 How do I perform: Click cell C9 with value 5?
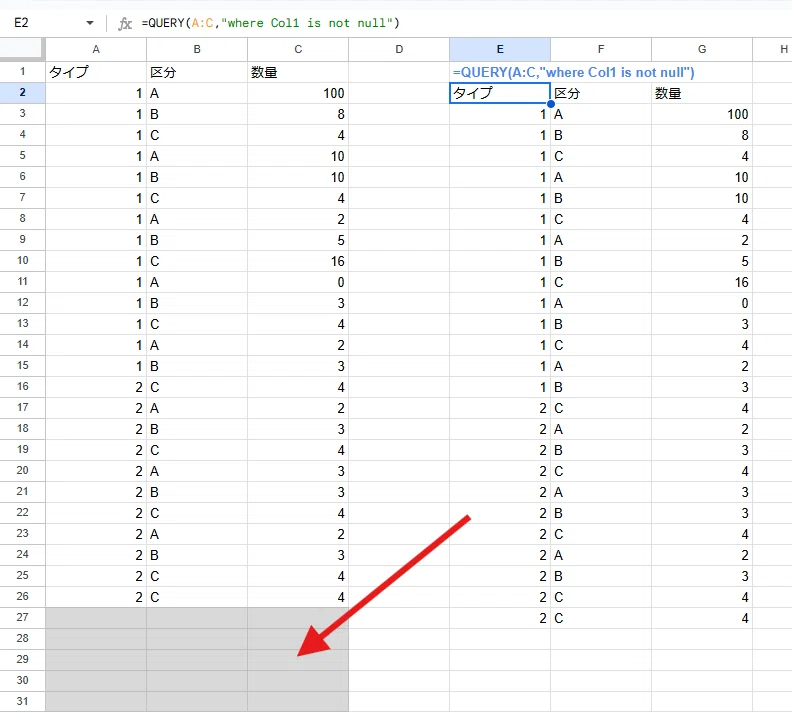coord(298,240)
